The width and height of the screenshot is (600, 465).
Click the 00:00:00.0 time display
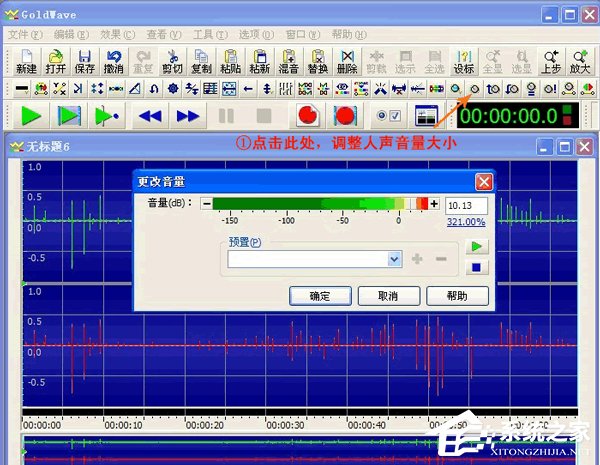pos(517,116)
